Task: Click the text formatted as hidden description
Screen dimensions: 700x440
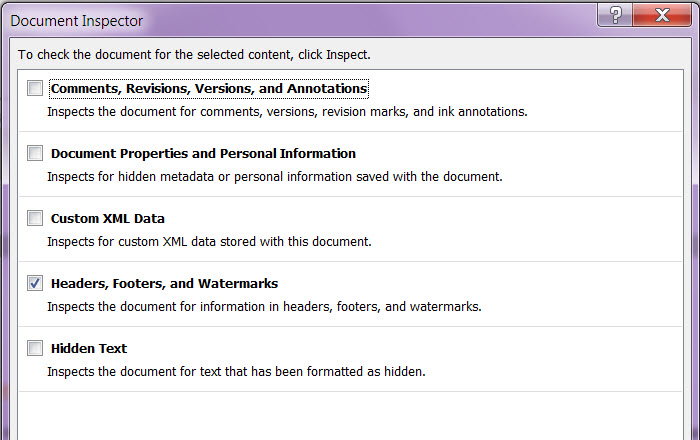Action: [236, 372]
